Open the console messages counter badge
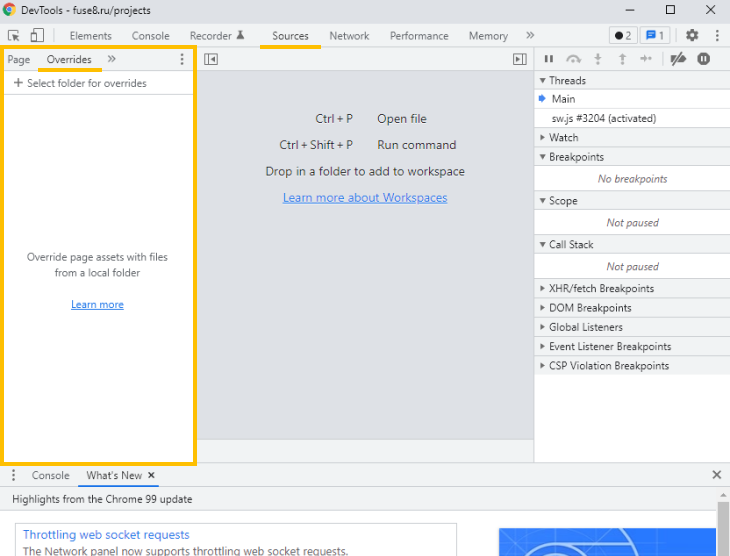This screenshot has width=730, height=556. click(654, 36)
